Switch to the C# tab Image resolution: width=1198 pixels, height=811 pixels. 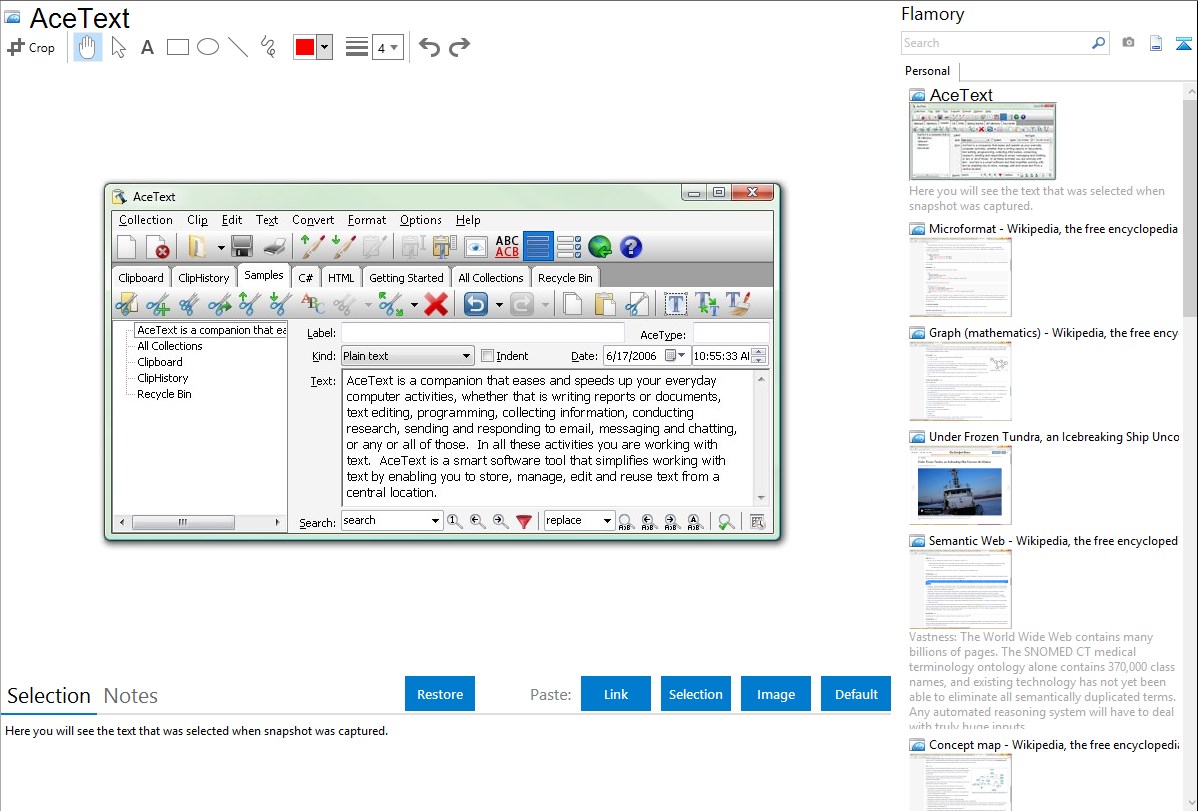(x=306, y=277)
